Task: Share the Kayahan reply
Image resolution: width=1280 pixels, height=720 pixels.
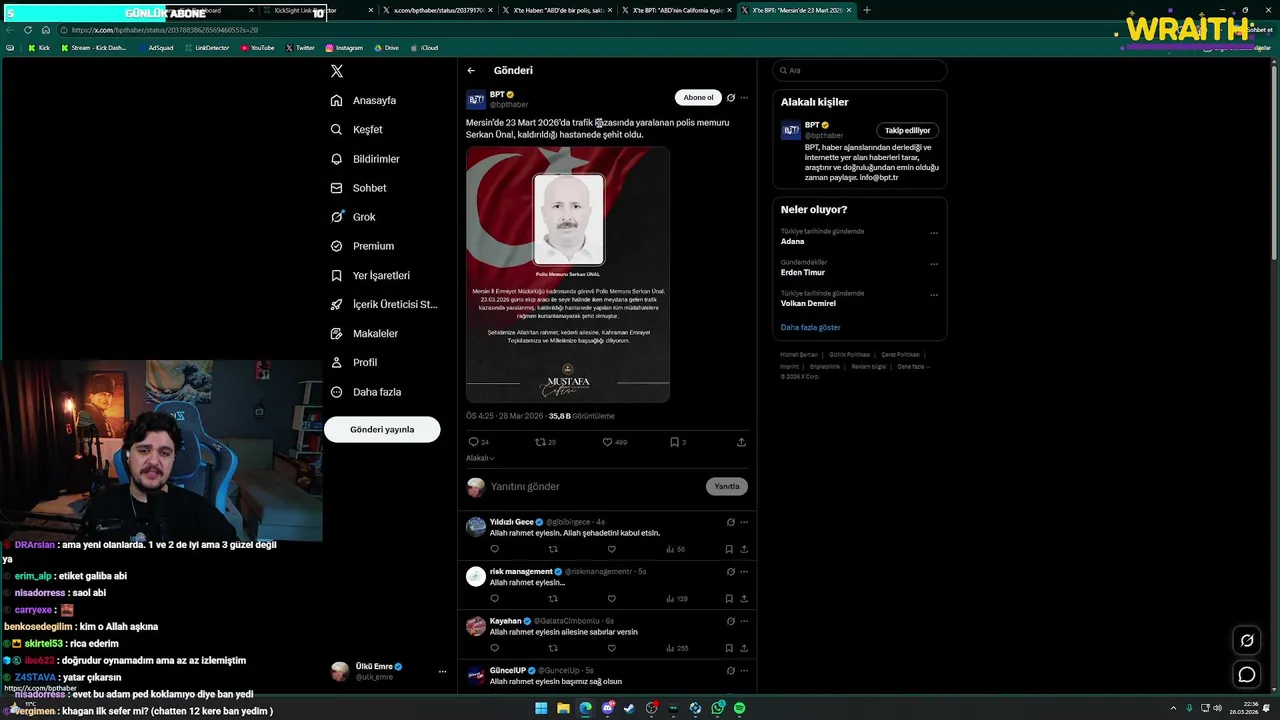Action: tap(744, 648)
